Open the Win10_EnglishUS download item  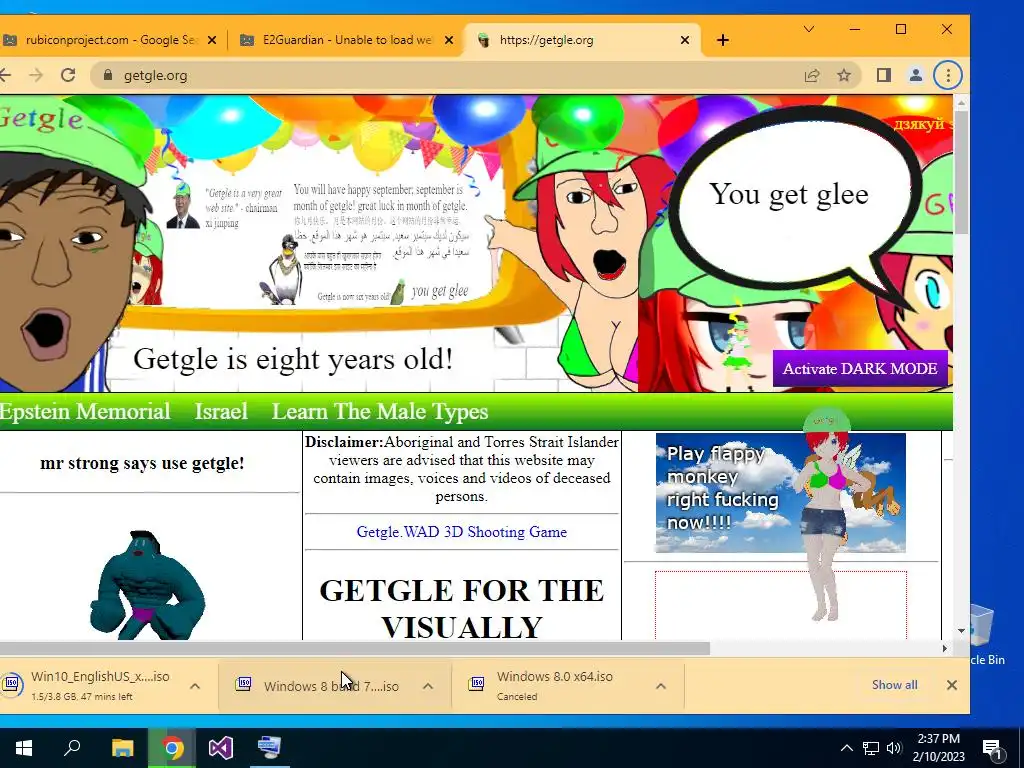91,686
